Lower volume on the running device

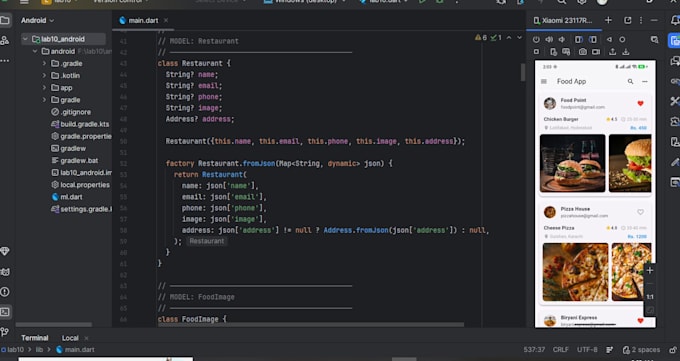[562, 39]
